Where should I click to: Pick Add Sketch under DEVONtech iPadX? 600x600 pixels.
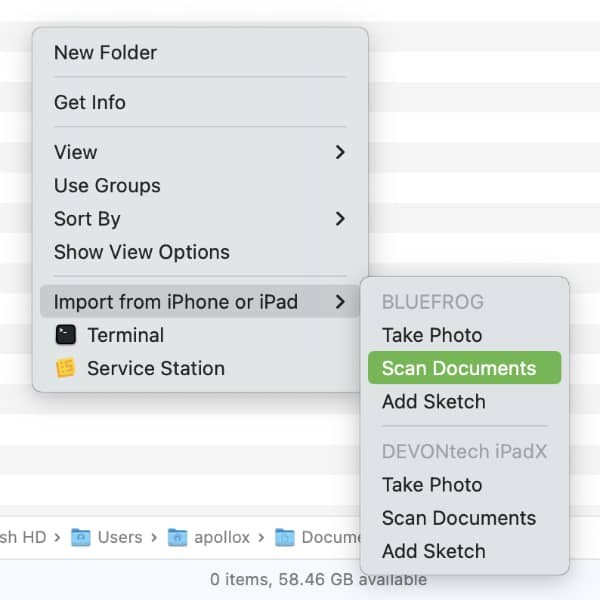(x=433, y=551)
